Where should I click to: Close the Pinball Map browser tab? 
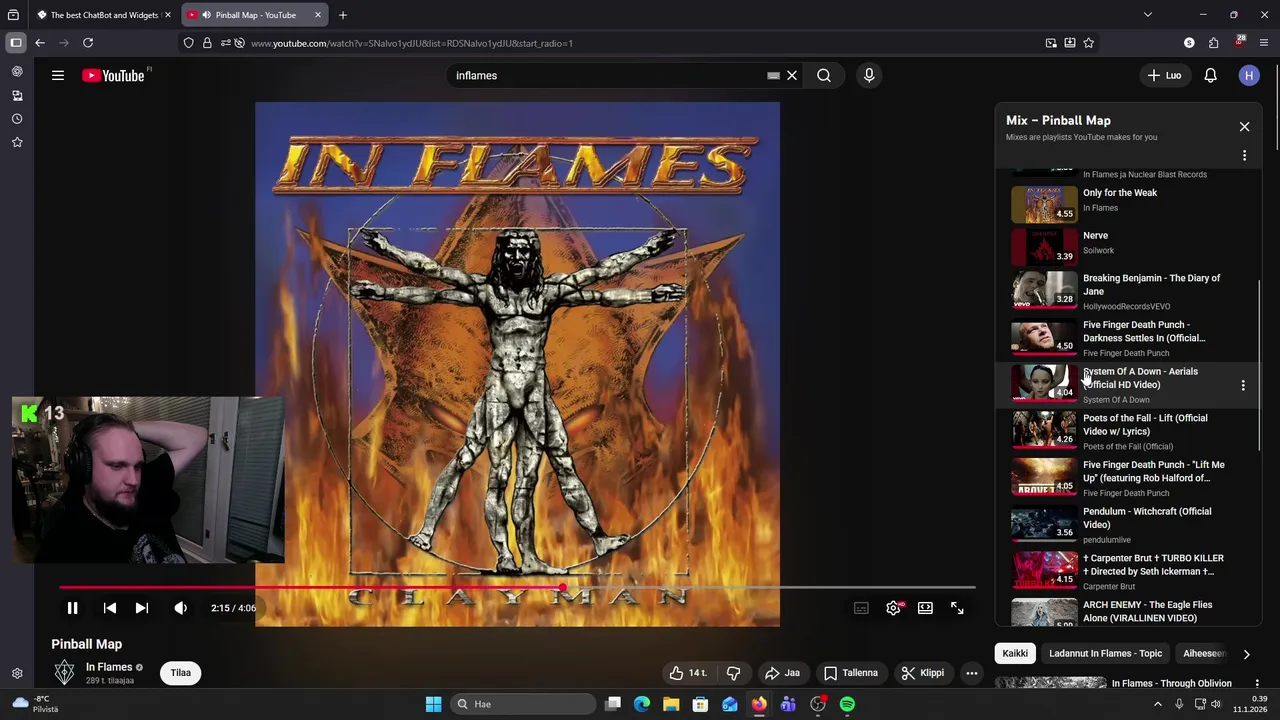pos(318,15)
